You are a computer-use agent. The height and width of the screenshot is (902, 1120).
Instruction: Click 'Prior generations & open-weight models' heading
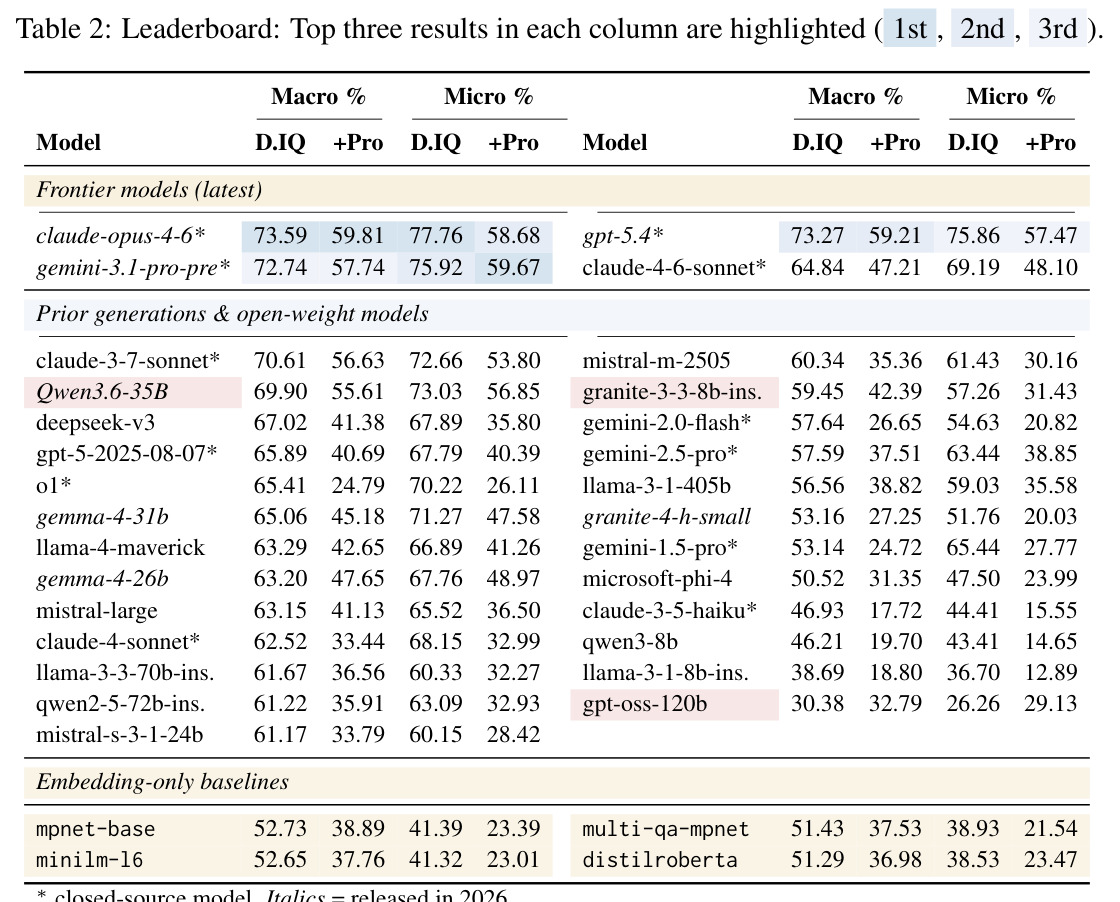[232, 314]
